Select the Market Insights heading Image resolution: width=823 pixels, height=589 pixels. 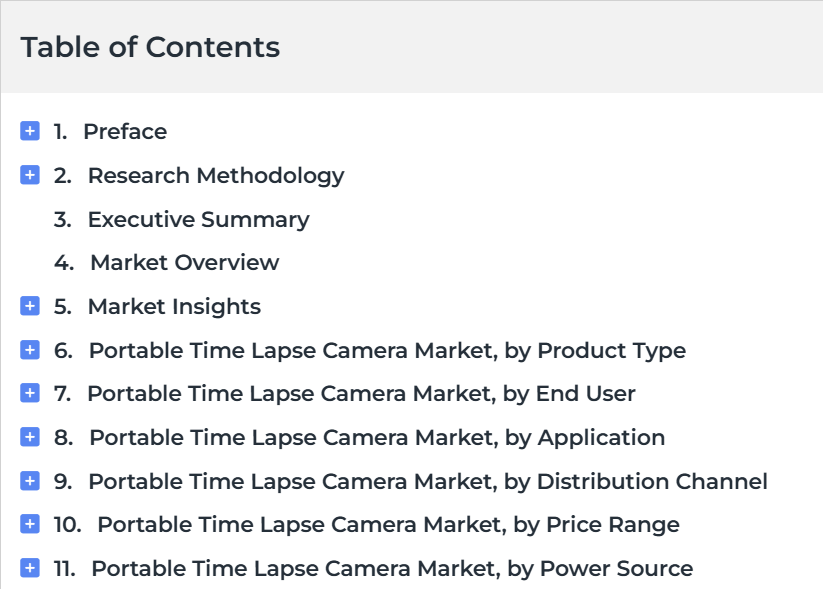(x=174, y=307)
